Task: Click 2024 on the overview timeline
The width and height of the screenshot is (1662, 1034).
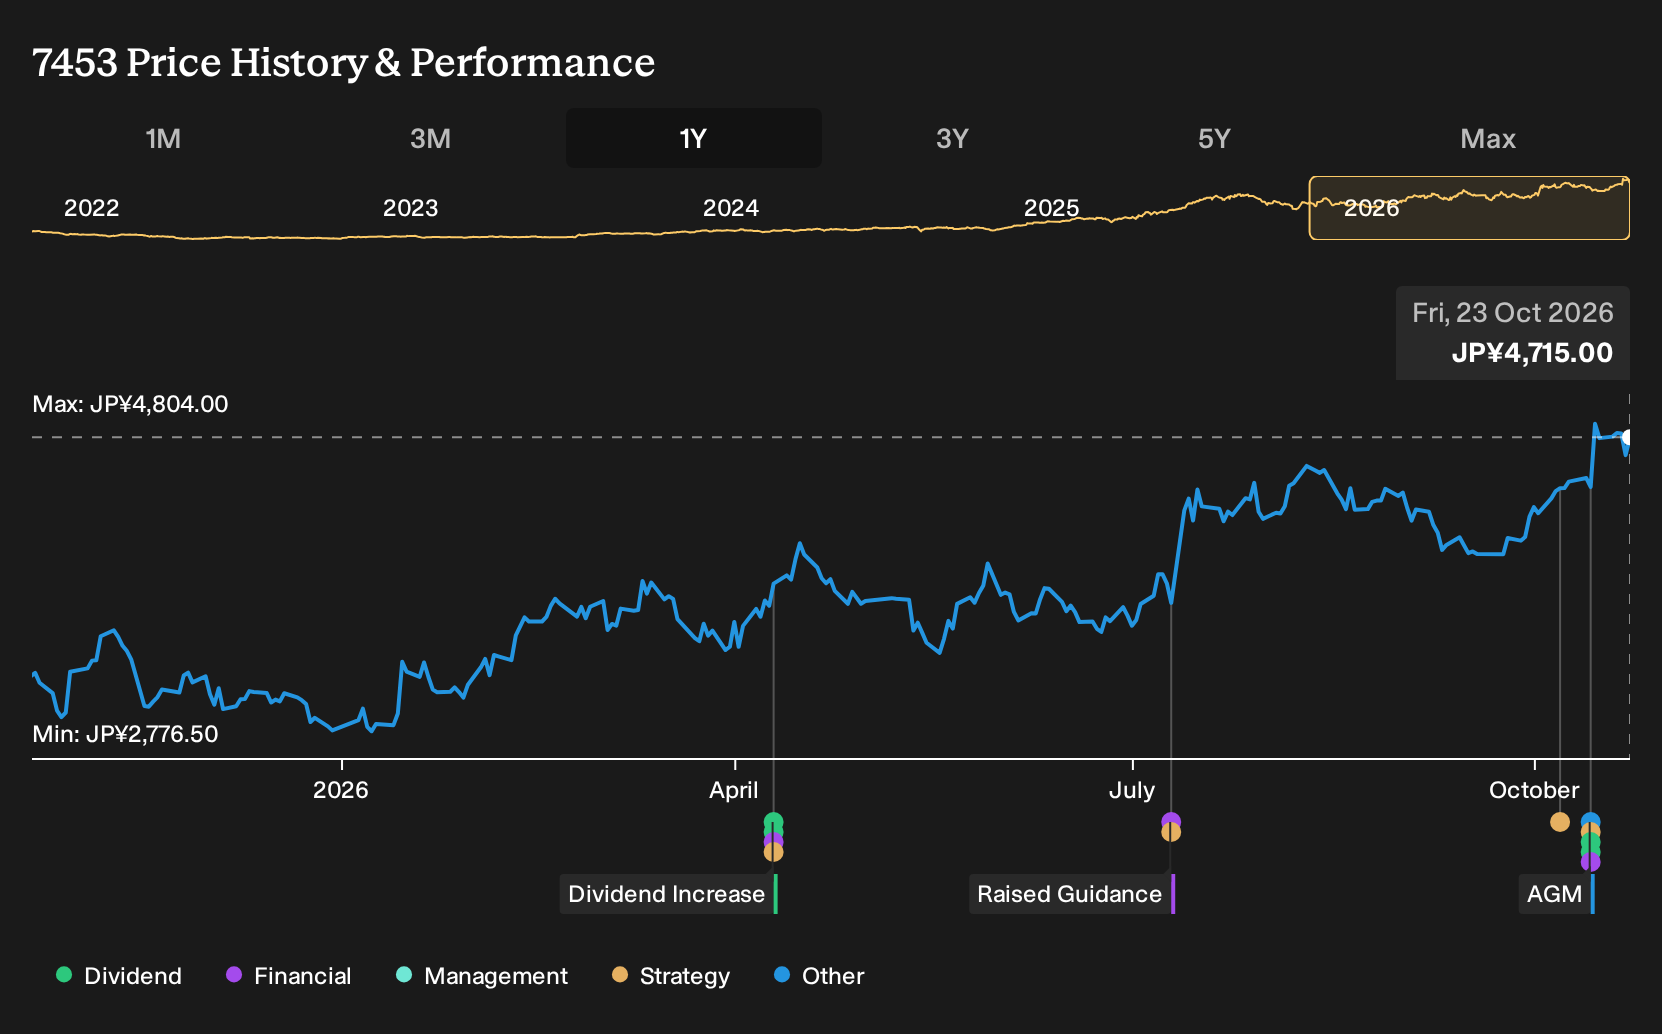Action: click(x=730, y=208)
